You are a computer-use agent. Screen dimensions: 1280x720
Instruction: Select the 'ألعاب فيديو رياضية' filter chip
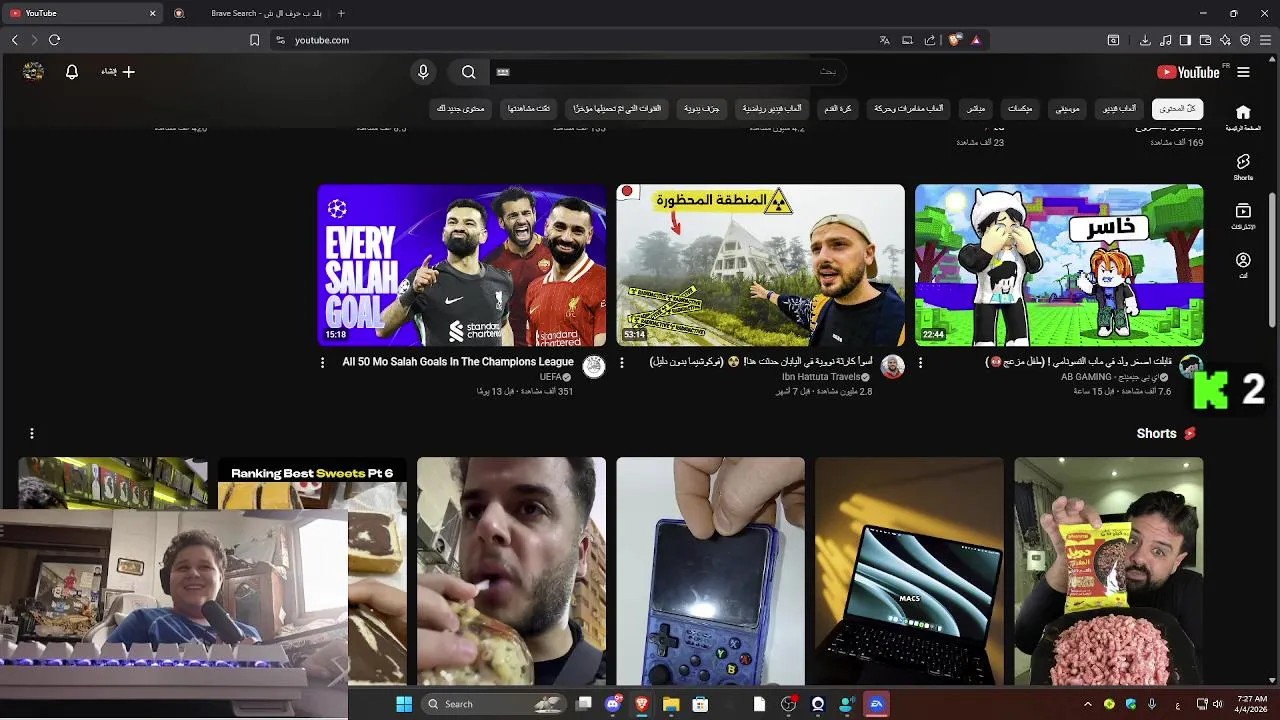[772, 108]
